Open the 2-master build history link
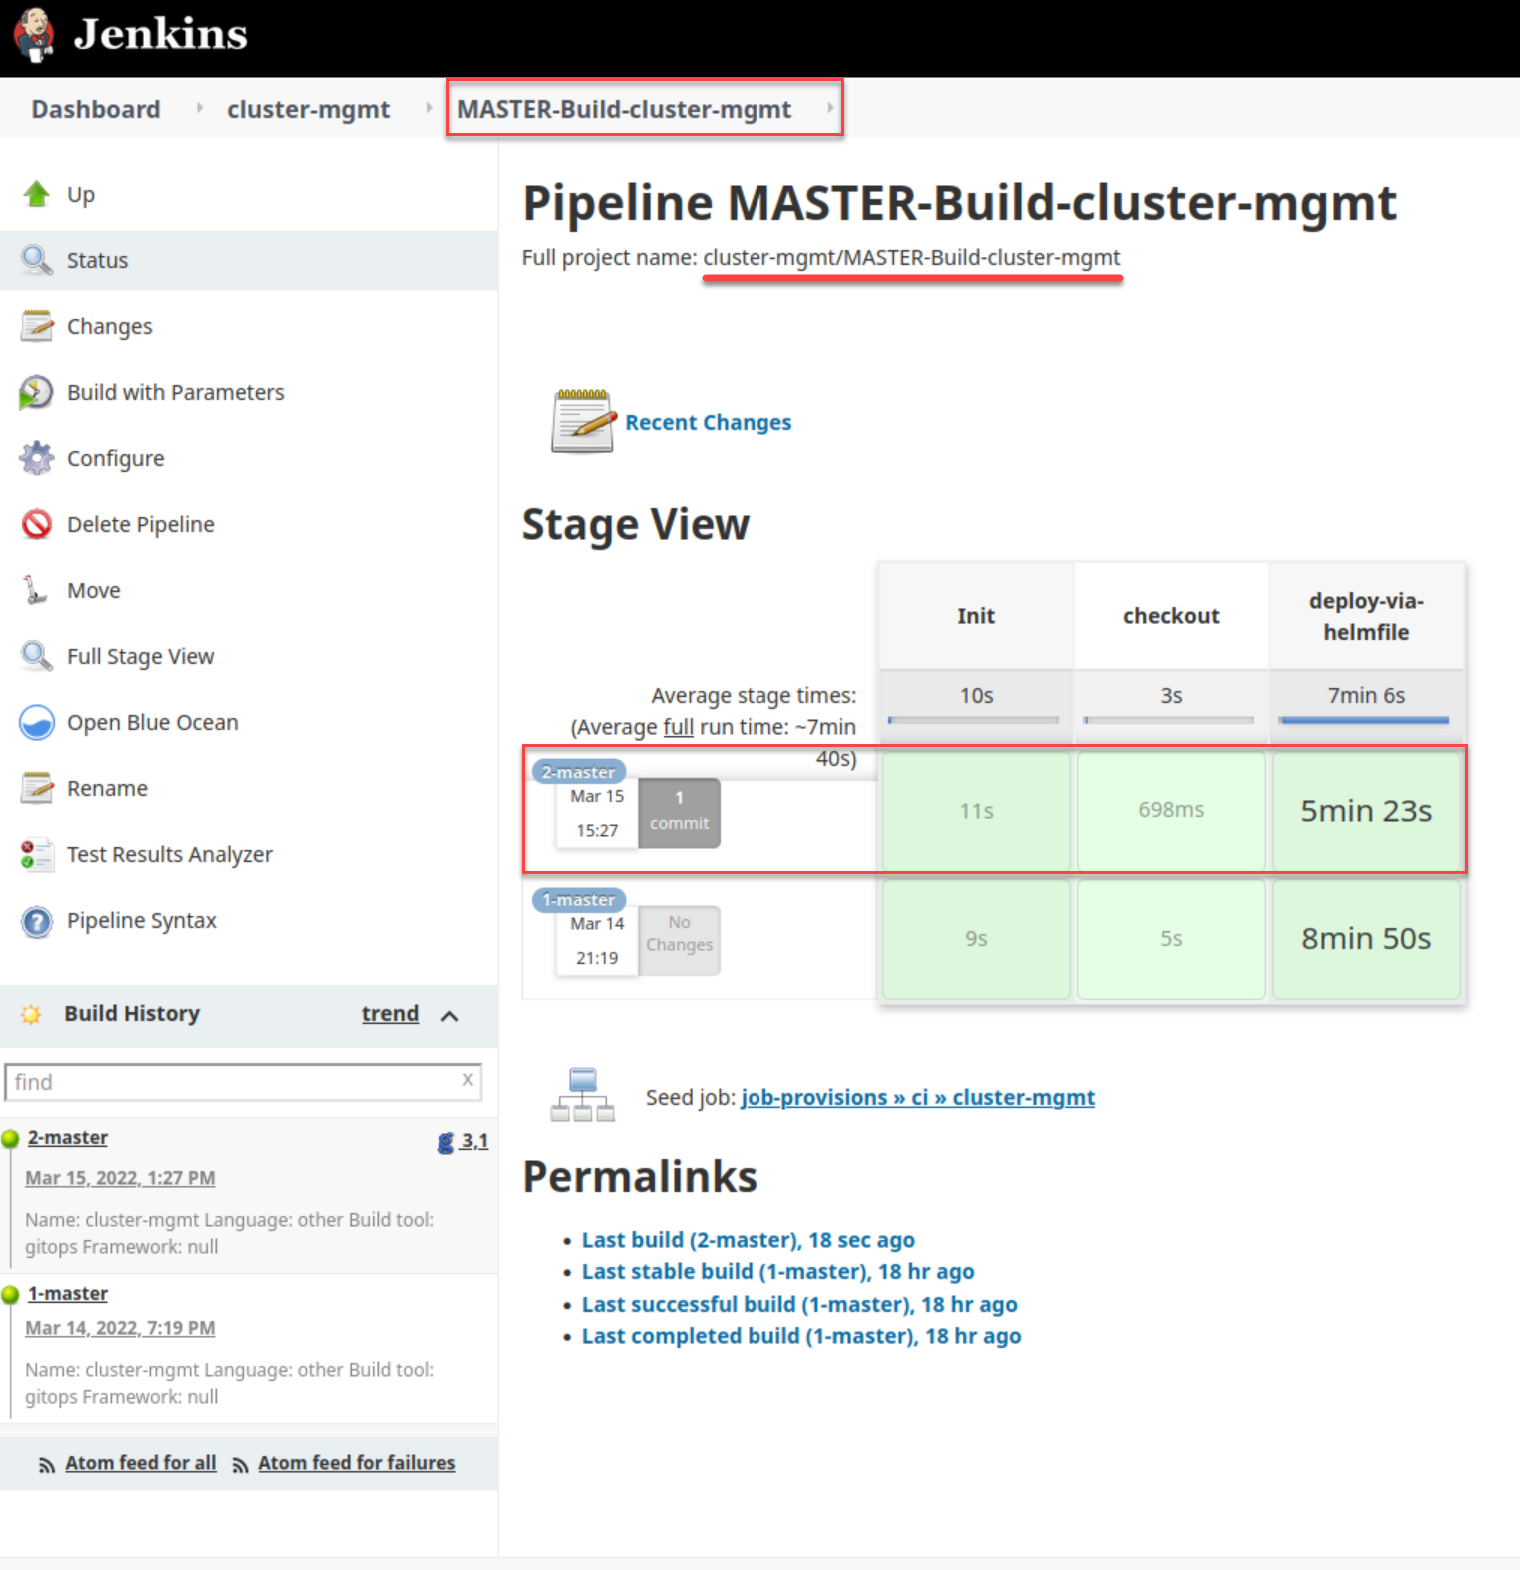This screenshot has width=1520, height=1570. (x=68, y=1138)
